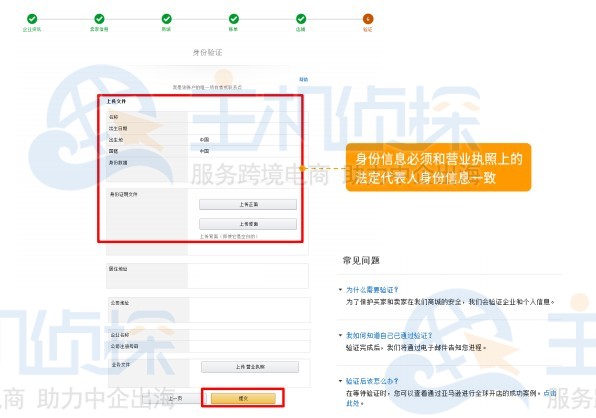Screen dimensions: 596x418
Task: Click the 店铺 completed step checkmark
Action: 301,19
